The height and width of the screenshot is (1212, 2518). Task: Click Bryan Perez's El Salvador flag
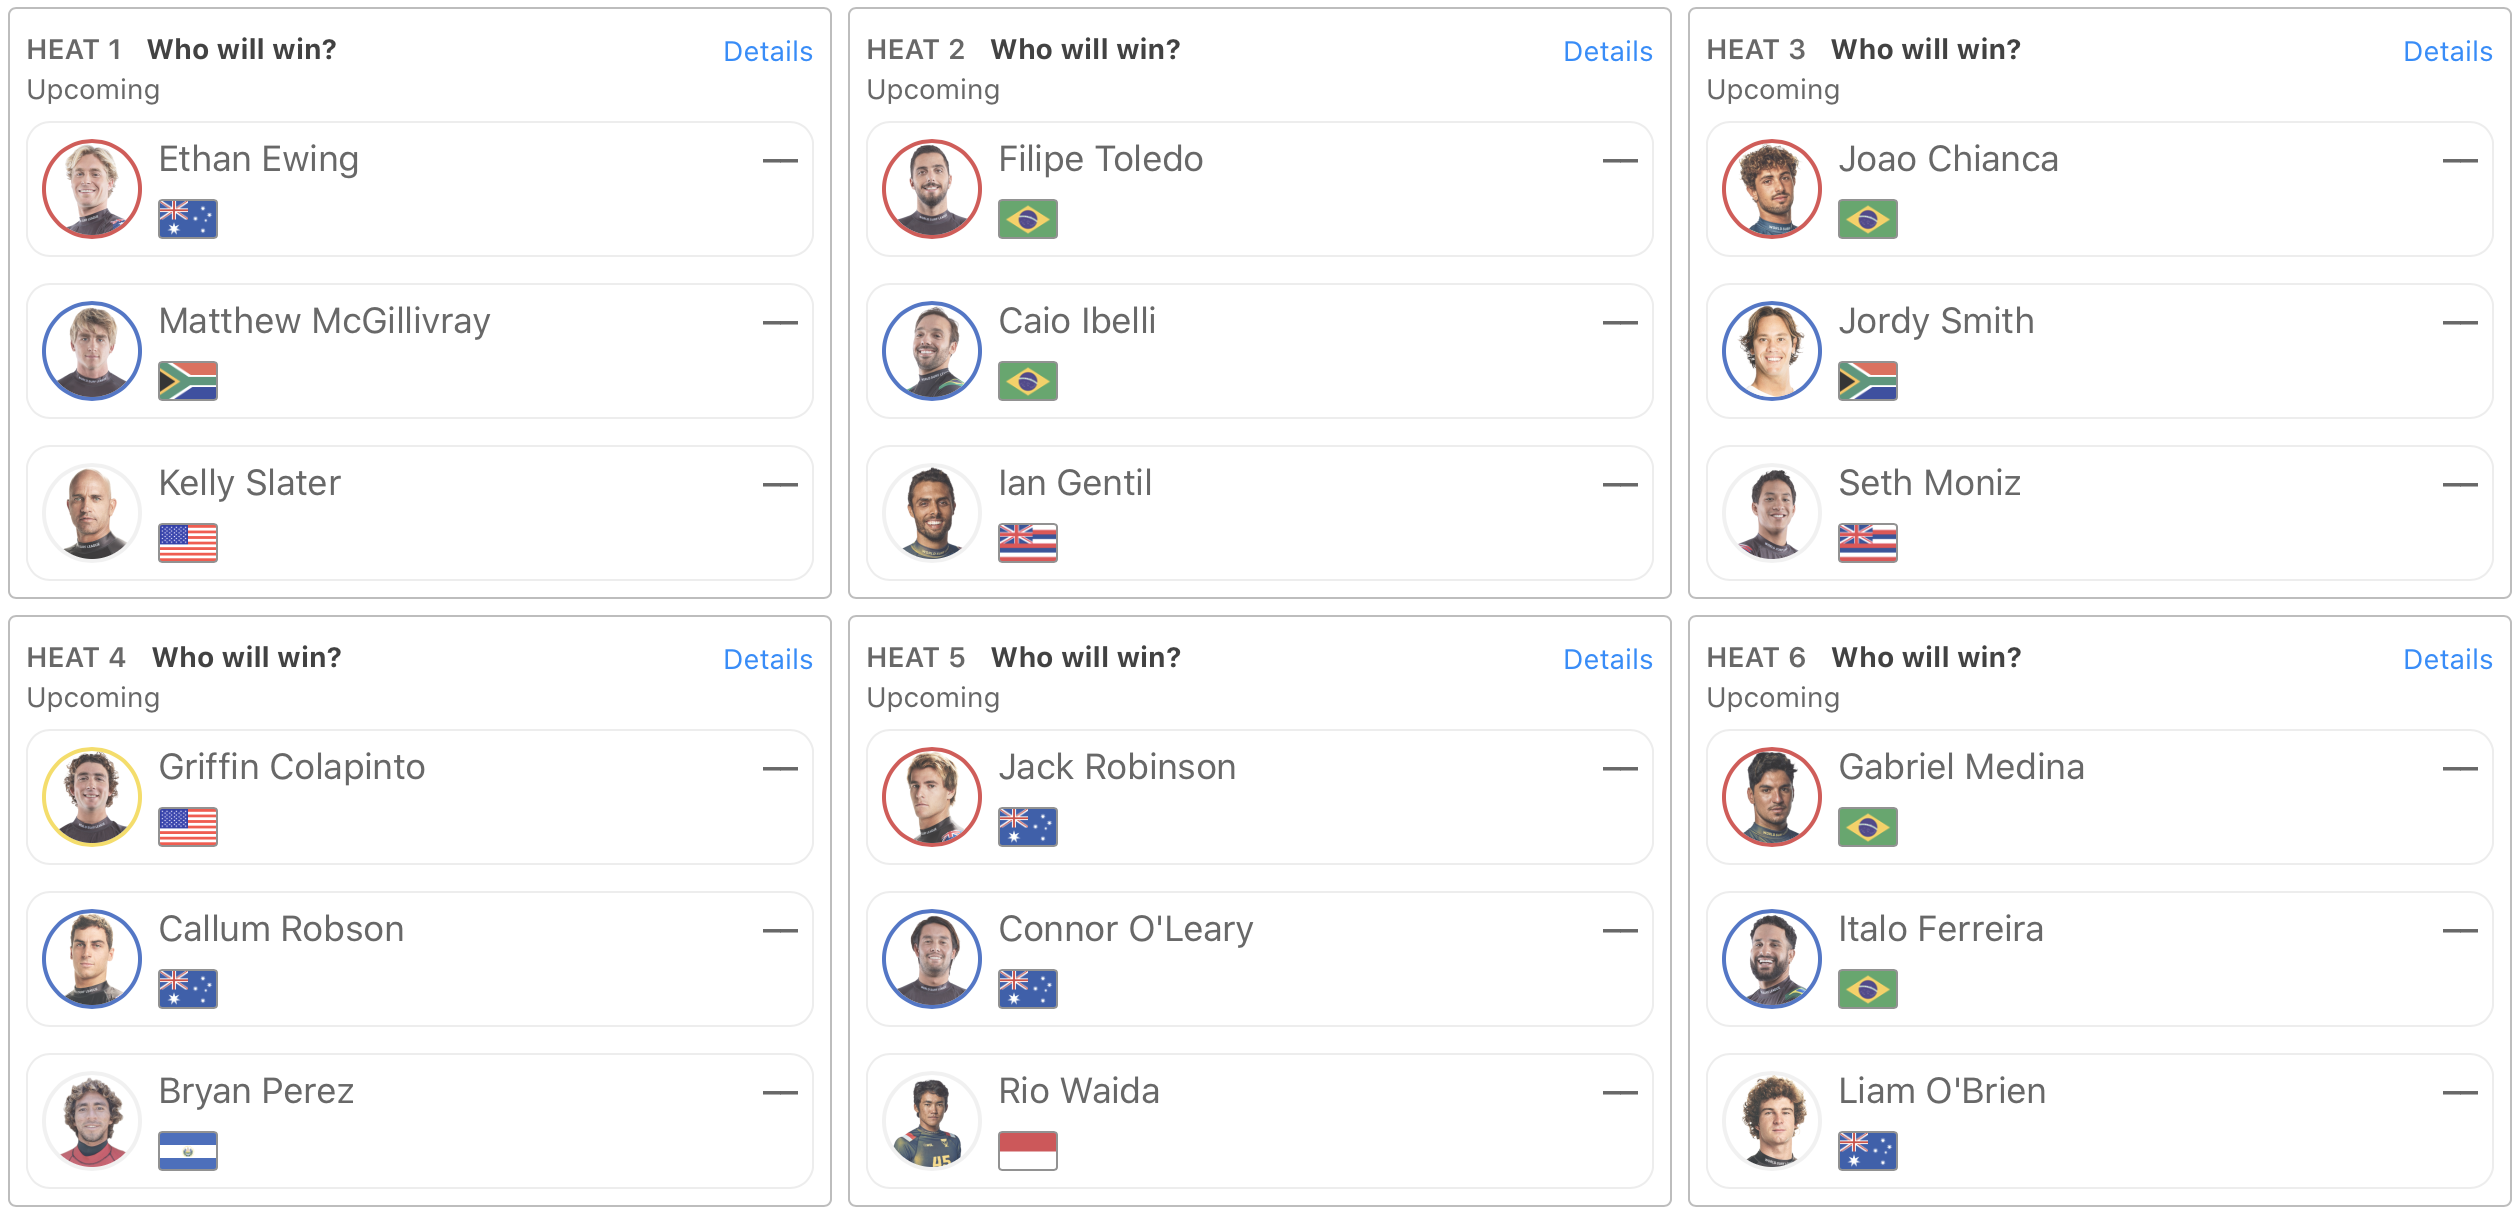pyautogui.click(x=187, y=1151)
